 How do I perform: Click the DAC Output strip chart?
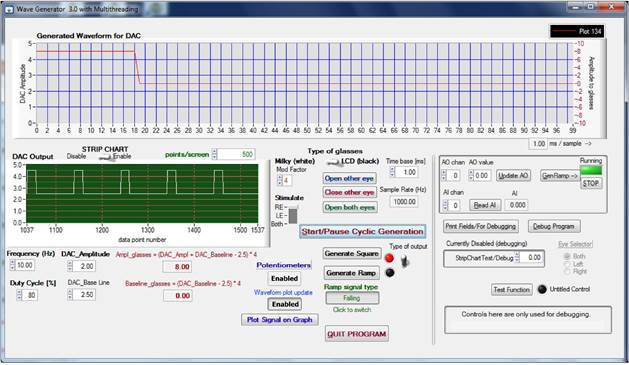tap(142, 193)
